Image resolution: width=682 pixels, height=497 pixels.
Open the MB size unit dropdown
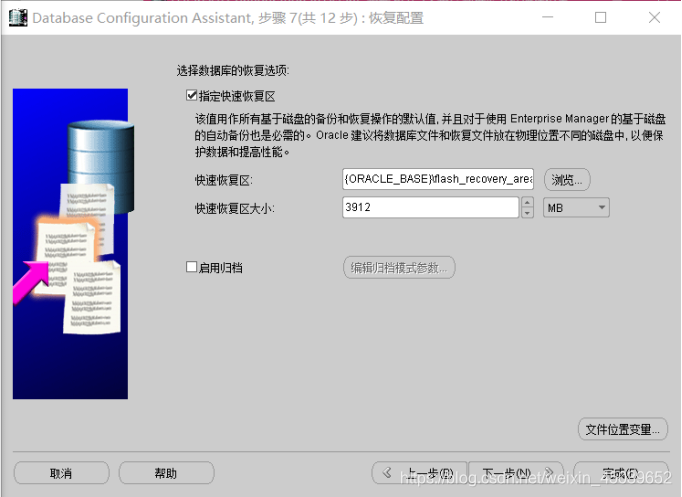(576, 207)
